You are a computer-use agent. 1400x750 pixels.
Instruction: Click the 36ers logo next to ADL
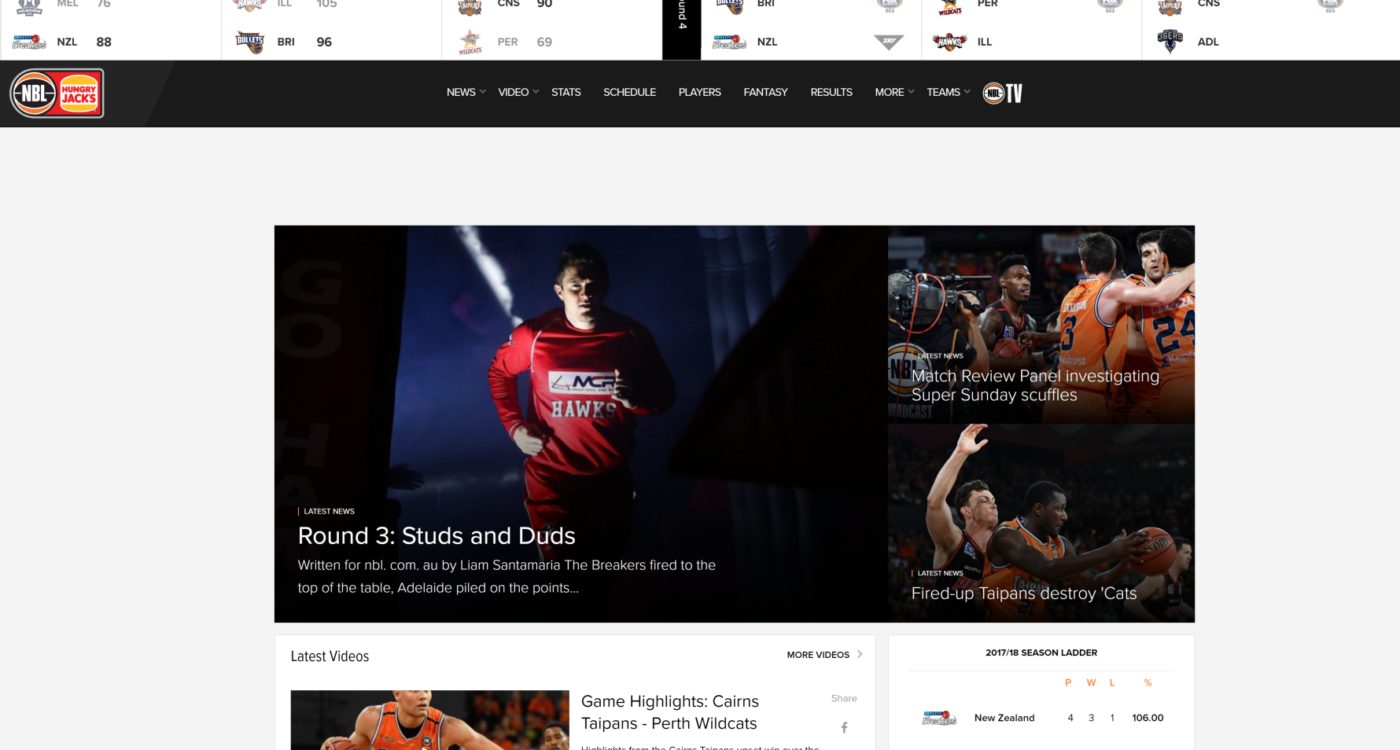[x=1170, y=41]
